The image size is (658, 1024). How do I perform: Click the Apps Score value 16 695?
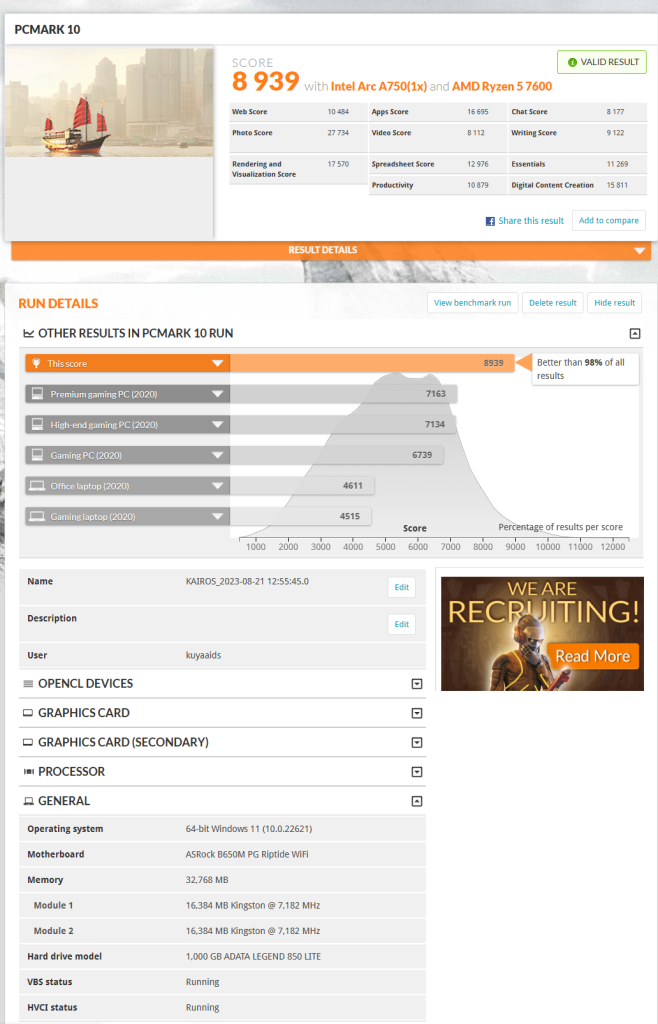click(478, 112)
